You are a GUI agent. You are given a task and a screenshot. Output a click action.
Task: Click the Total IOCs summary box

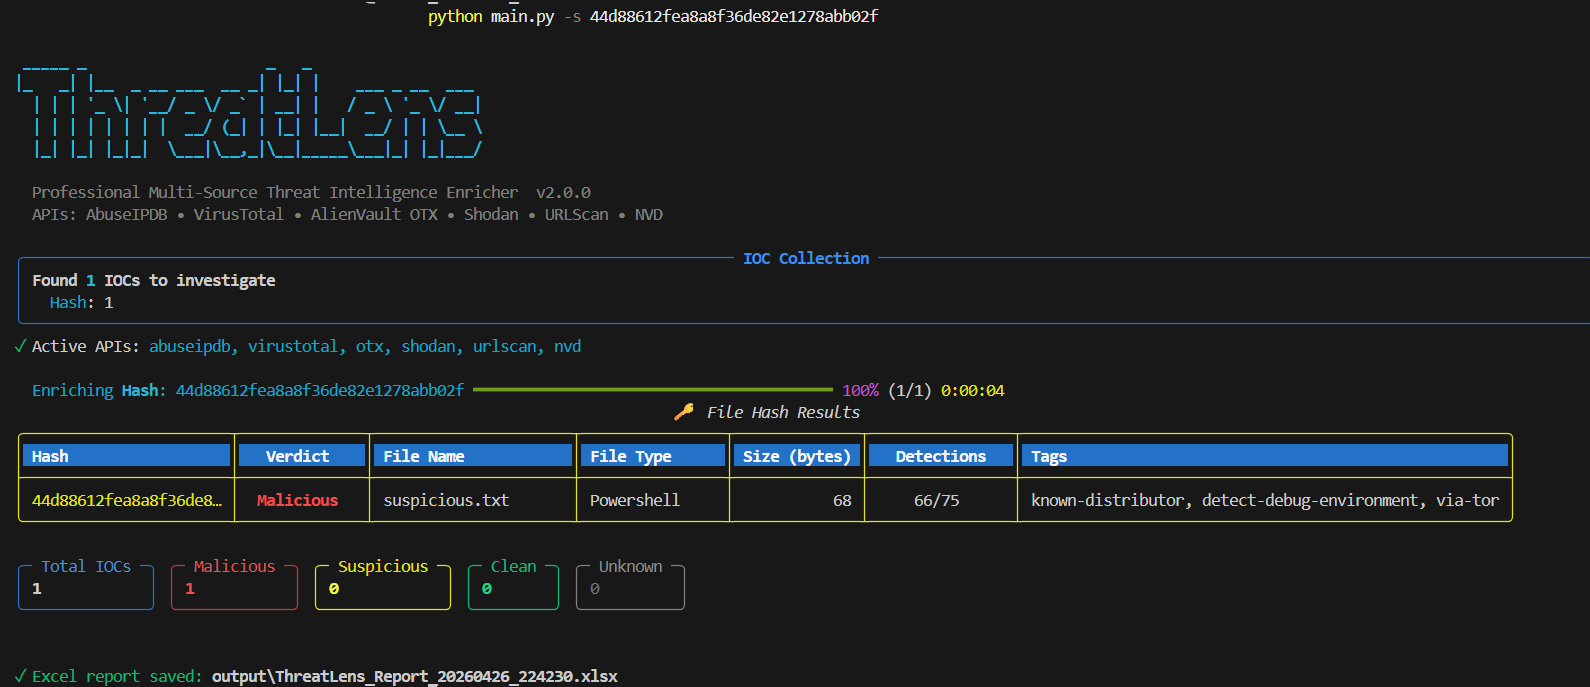click(x=86, y=585)
